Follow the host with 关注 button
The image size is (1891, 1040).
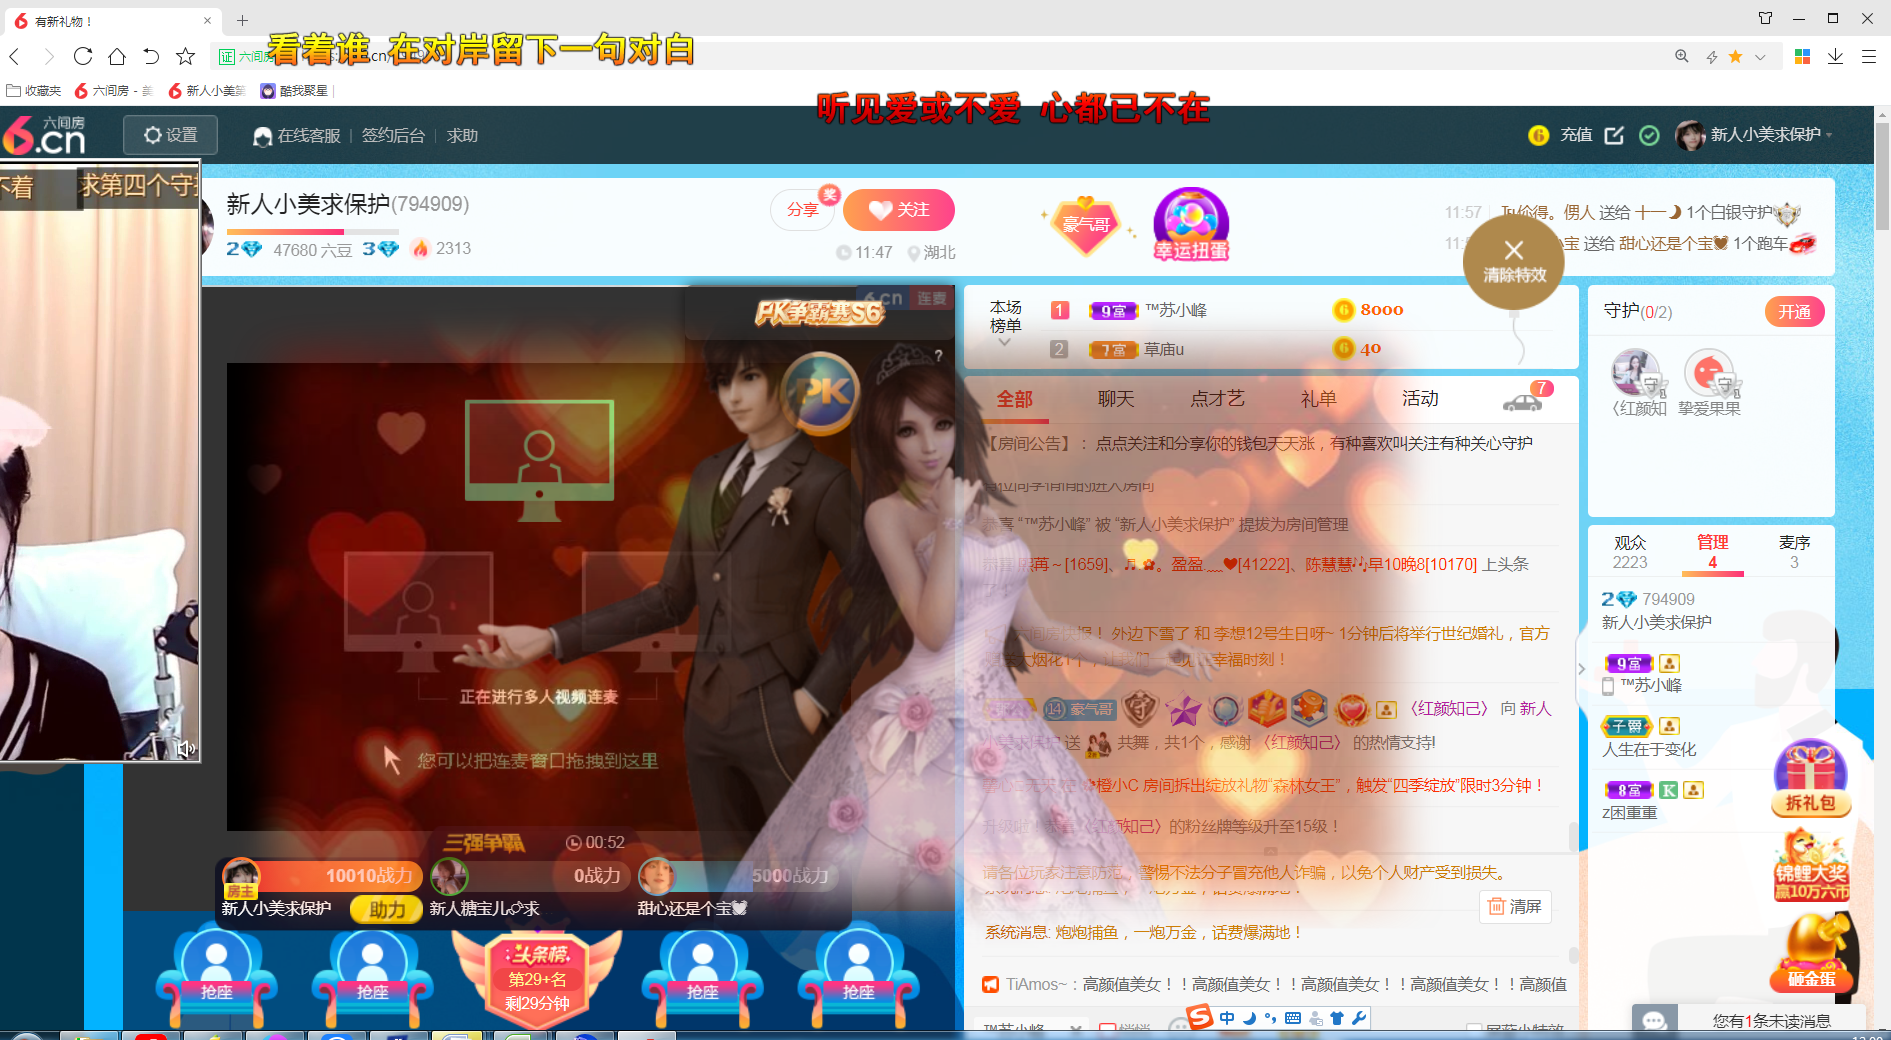898,210
